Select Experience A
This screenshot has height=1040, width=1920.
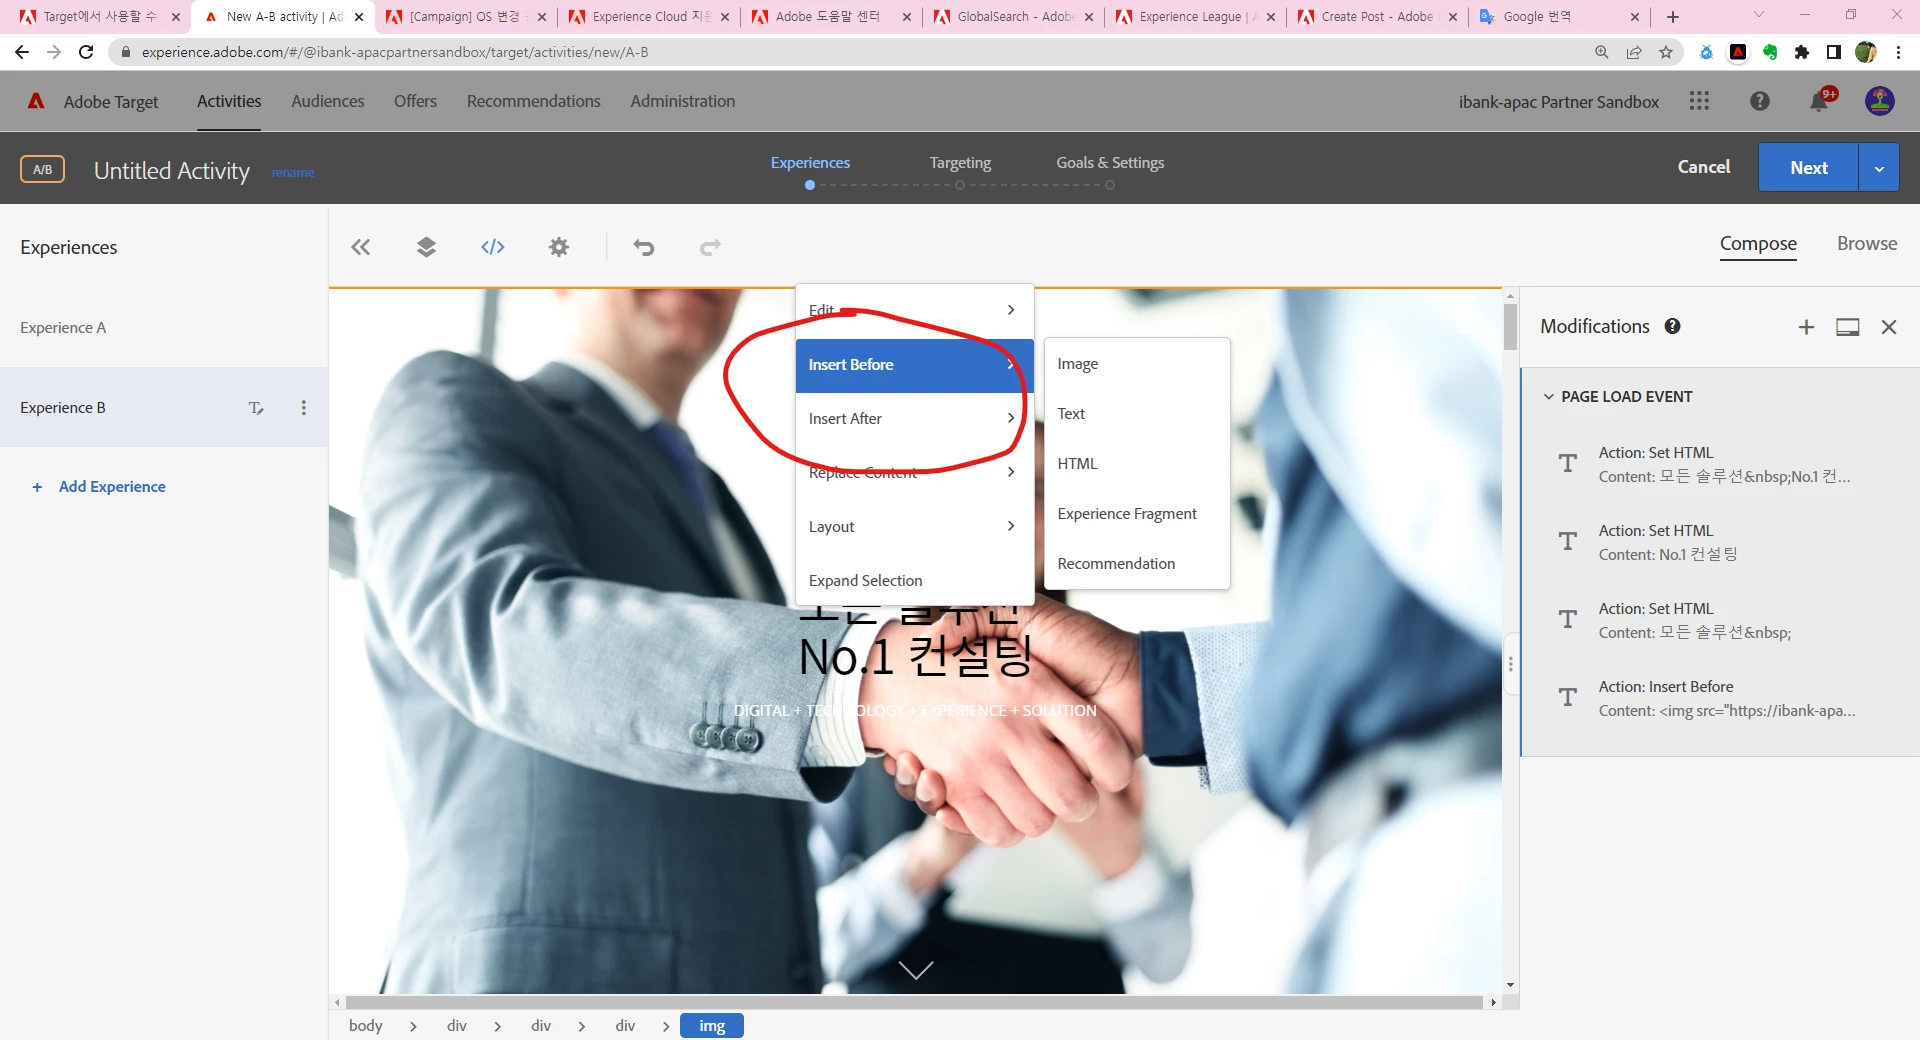click(x=164, y=328)
